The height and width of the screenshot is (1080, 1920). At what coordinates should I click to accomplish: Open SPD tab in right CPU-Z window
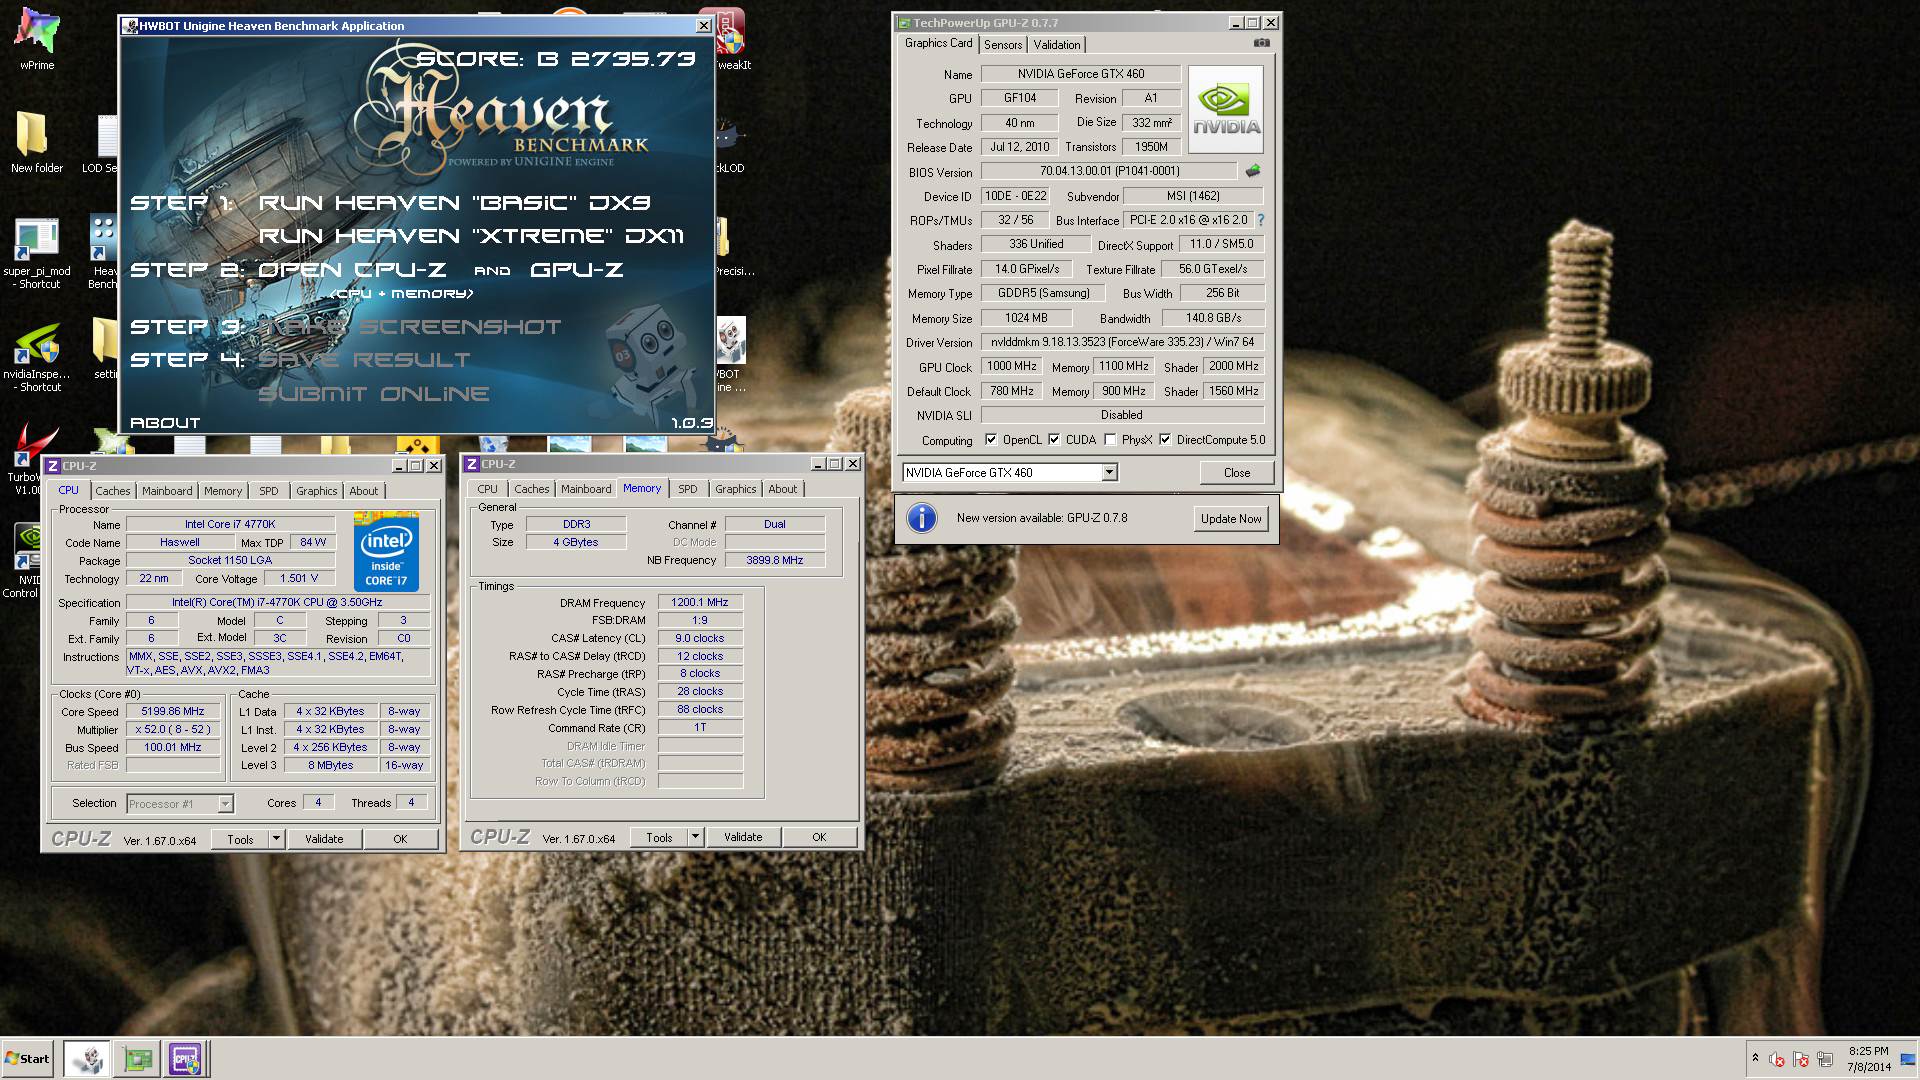point(688,489)
